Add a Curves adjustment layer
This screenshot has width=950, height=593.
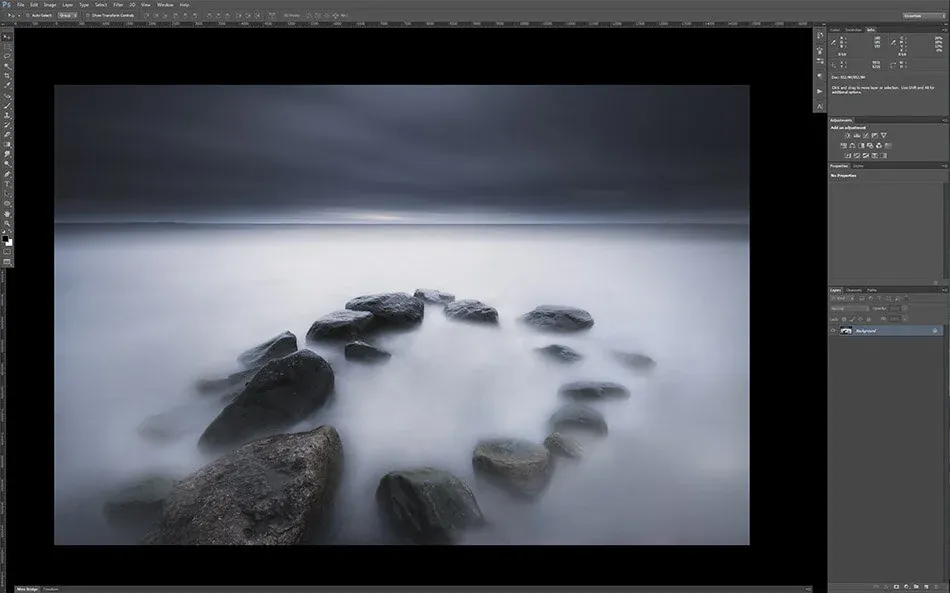[x=866, y=135]
